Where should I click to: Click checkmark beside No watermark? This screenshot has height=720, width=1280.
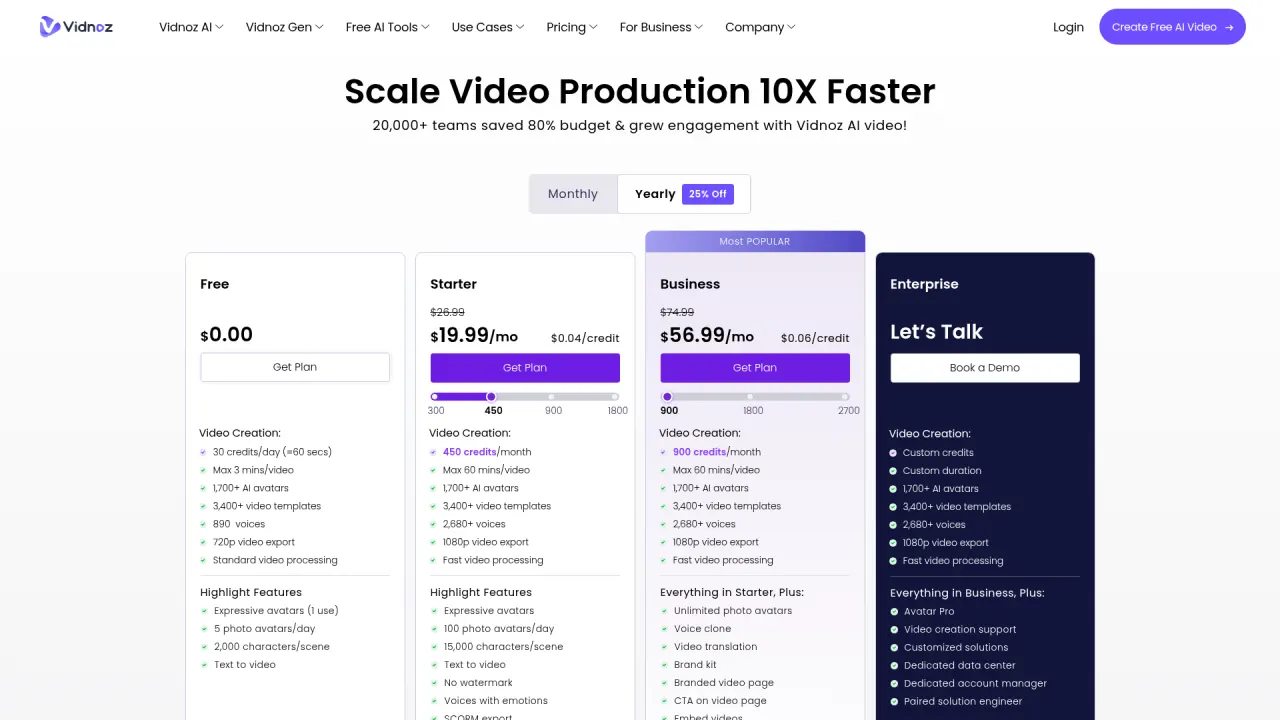pos(434,683)
